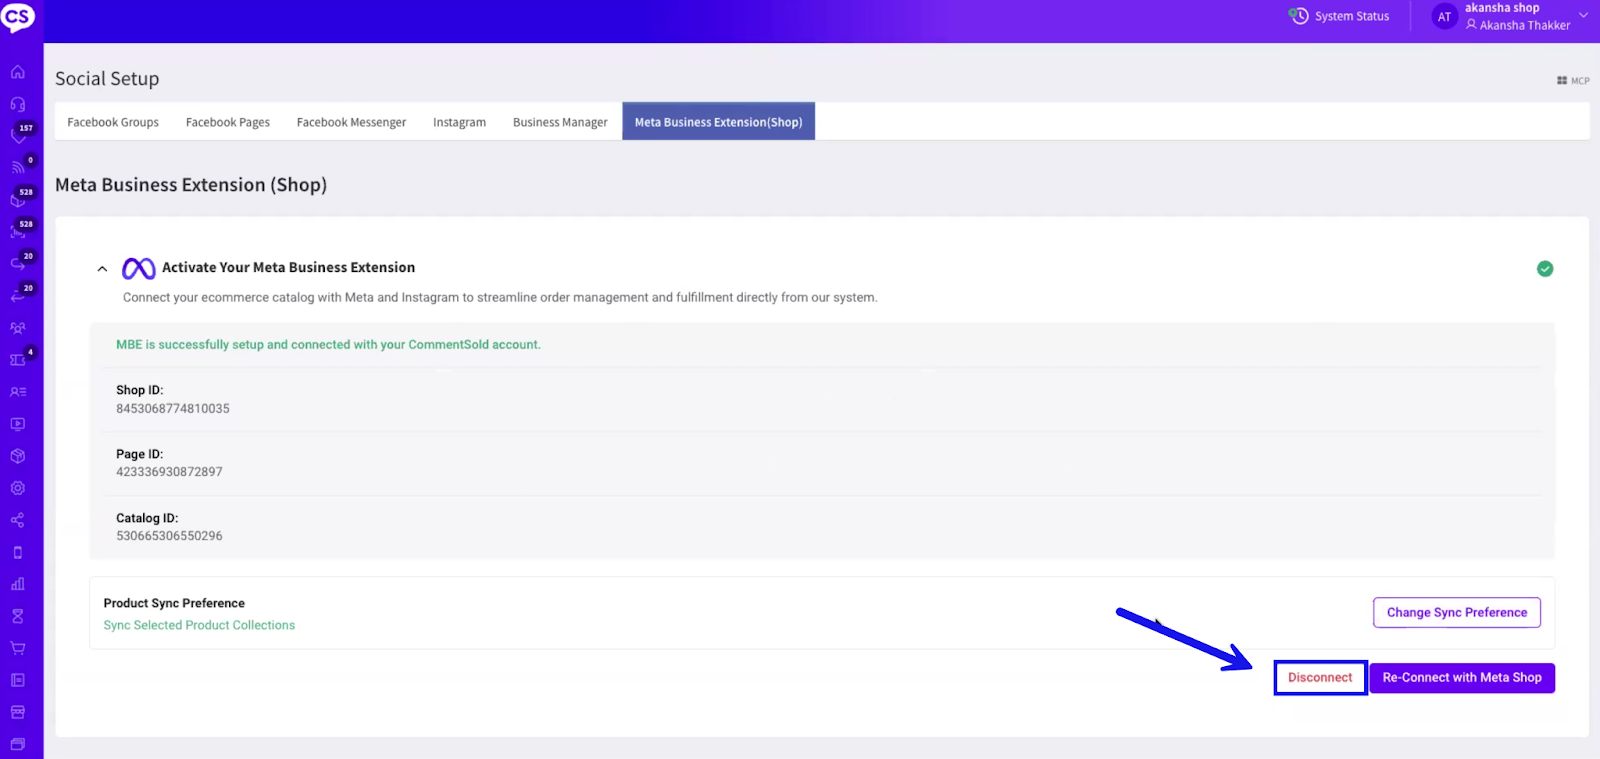Open the video player icon in sidebar
The height and width of the screenshot is (759, 1600).
pyautogui.click(x=18, y=424)
